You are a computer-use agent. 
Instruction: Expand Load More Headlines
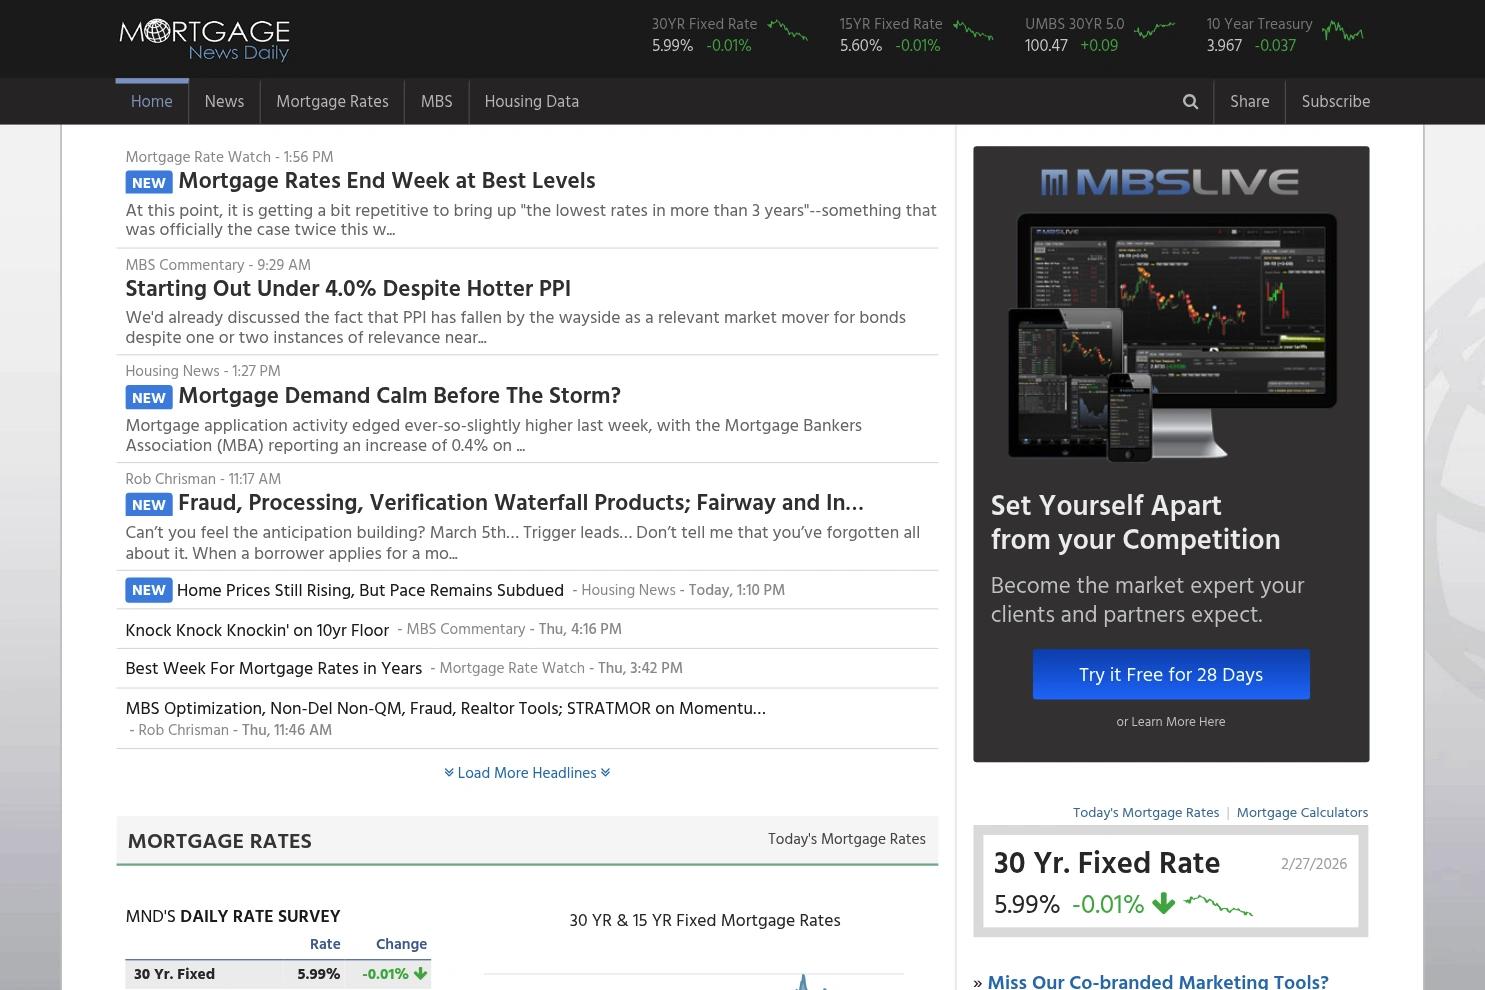click(527, 773)
